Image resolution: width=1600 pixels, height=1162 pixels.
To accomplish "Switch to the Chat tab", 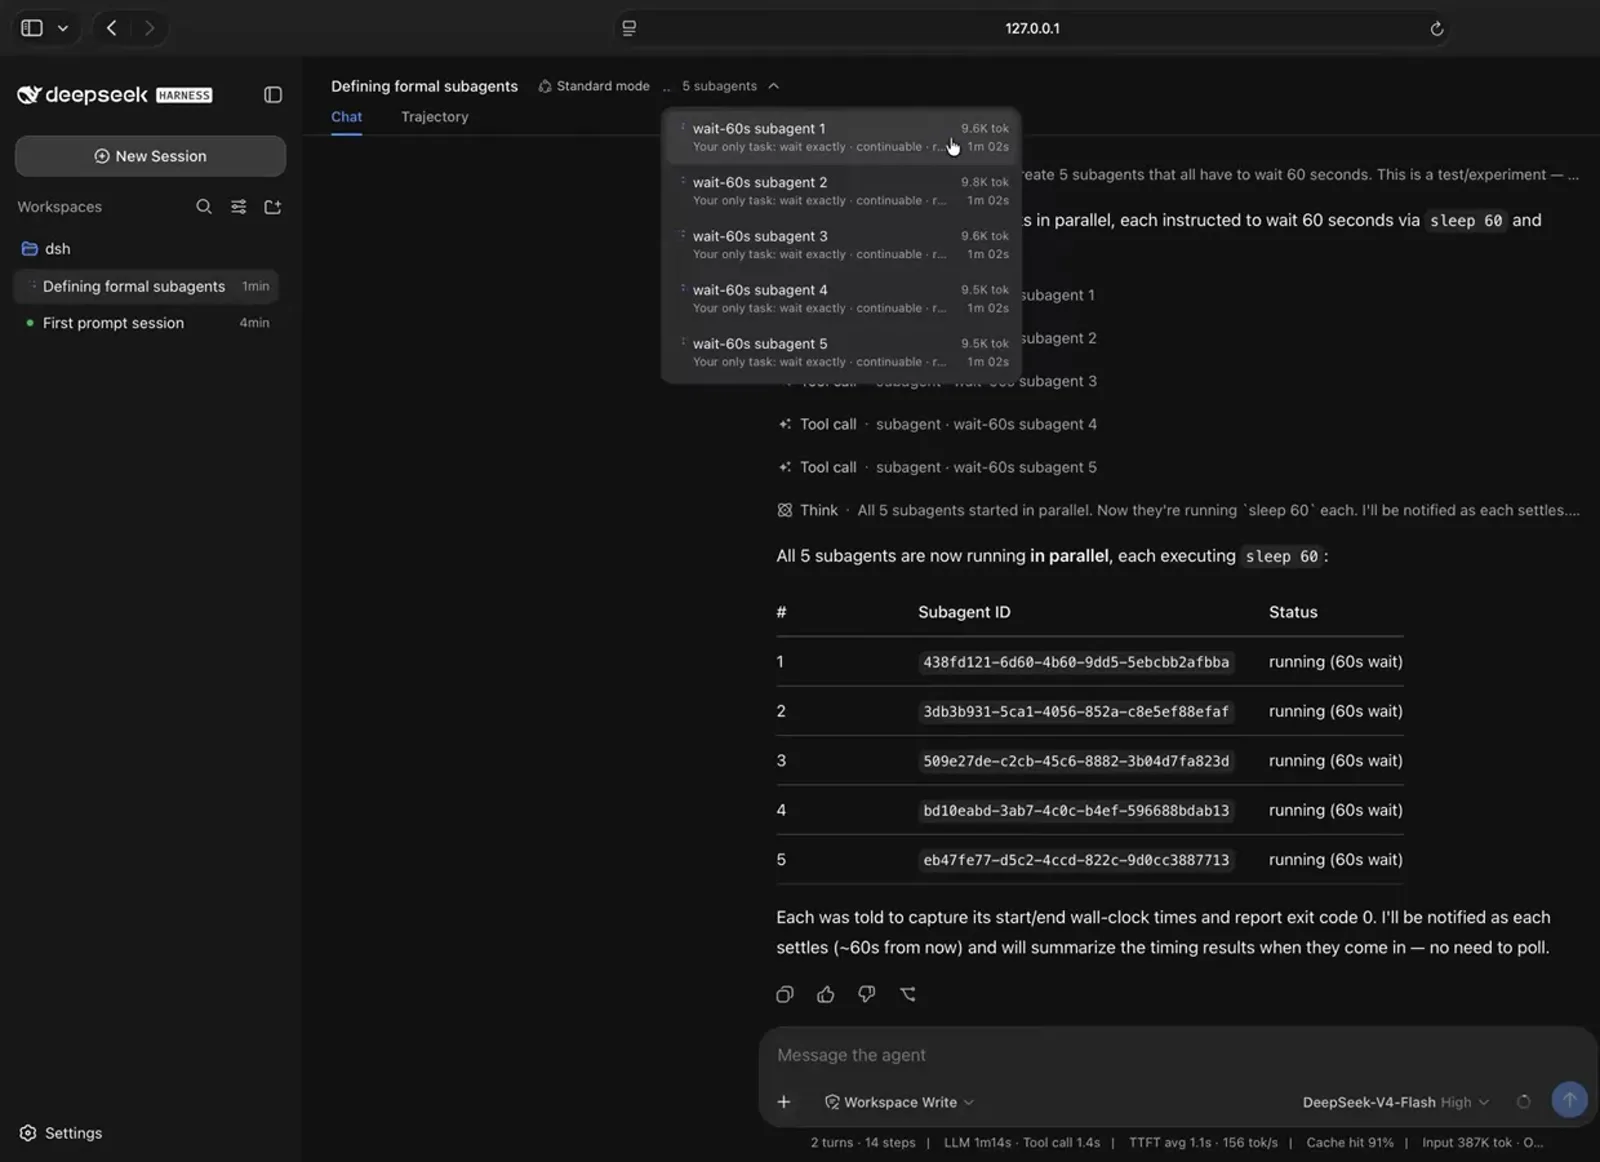I will pyautogui.click(x=346, y=117).
